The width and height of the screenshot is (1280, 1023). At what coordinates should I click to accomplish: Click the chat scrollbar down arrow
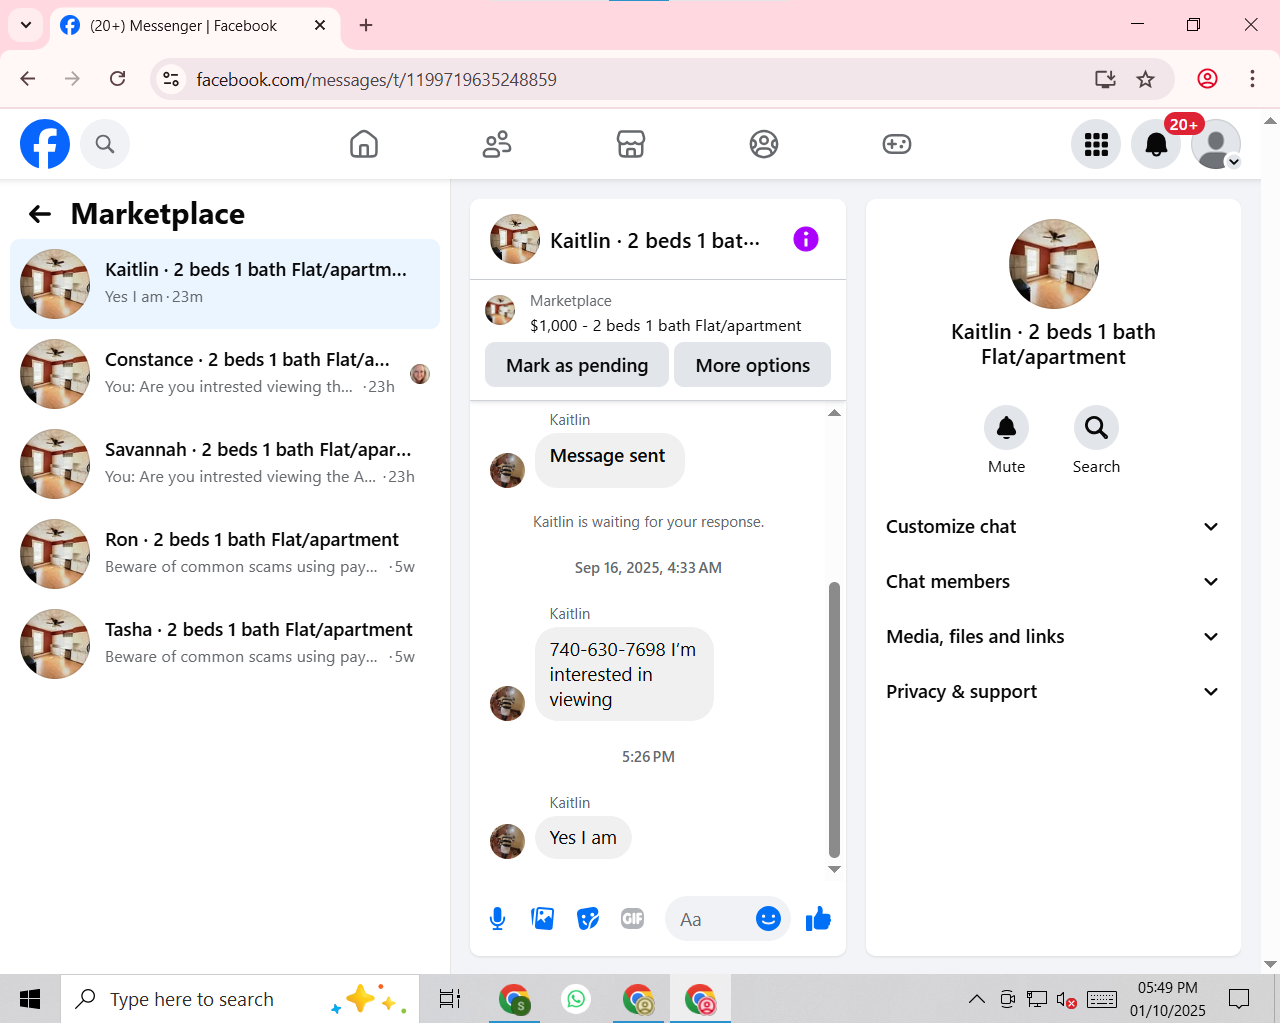point(834,869)
